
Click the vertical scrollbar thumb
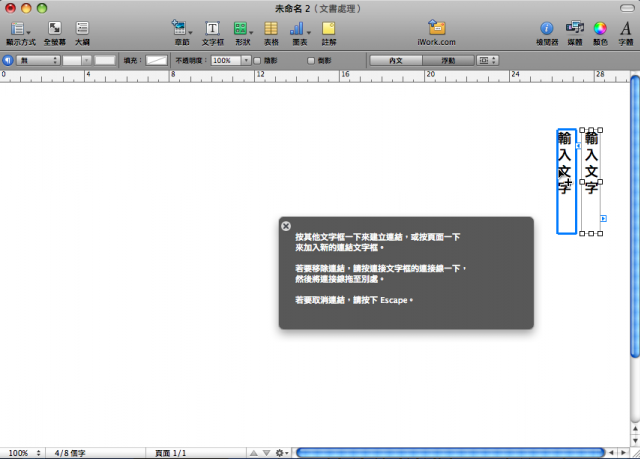point(635,216)
